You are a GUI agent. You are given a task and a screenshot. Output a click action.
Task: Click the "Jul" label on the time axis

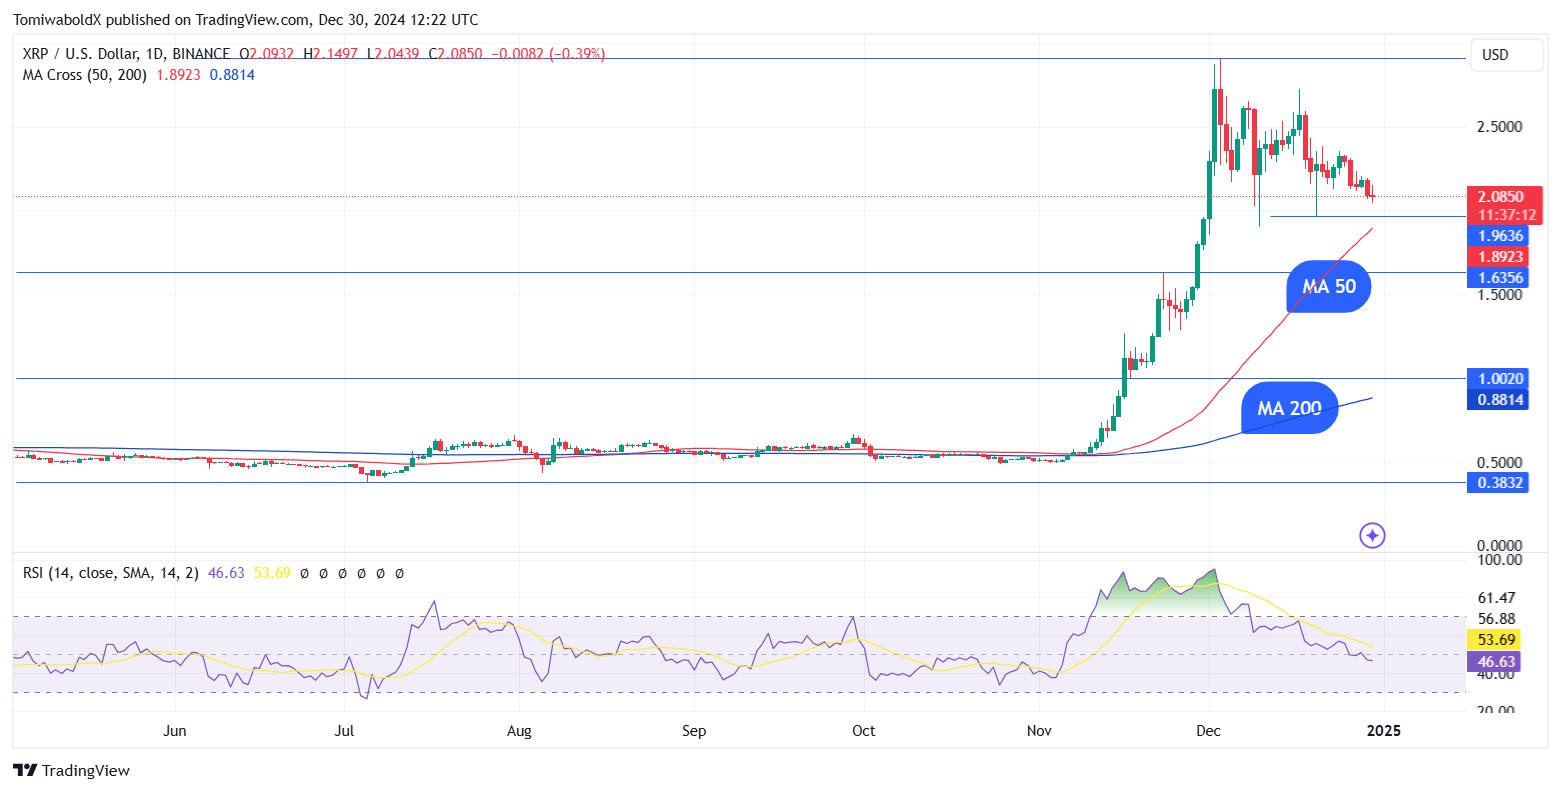coord(346,731)
